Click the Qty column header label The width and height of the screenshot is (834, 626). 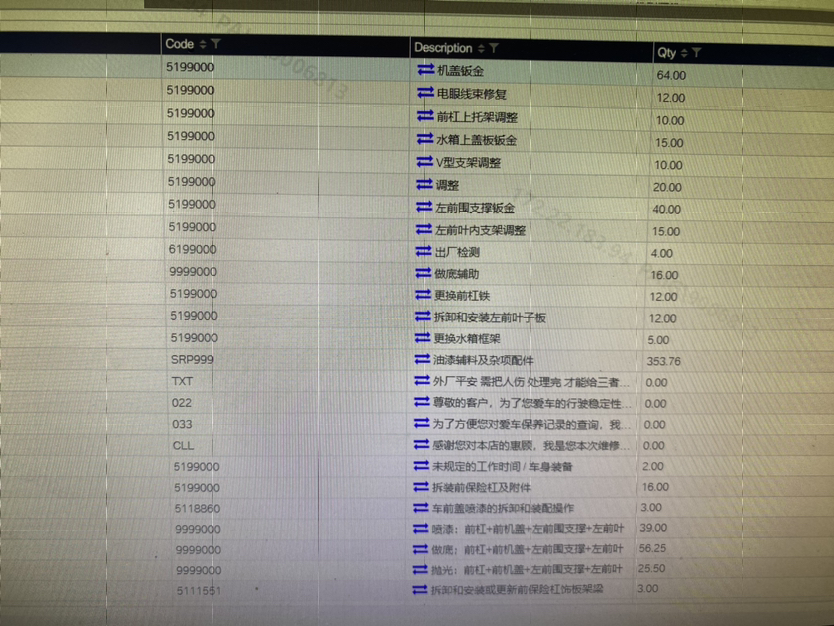tap(666, 53)
